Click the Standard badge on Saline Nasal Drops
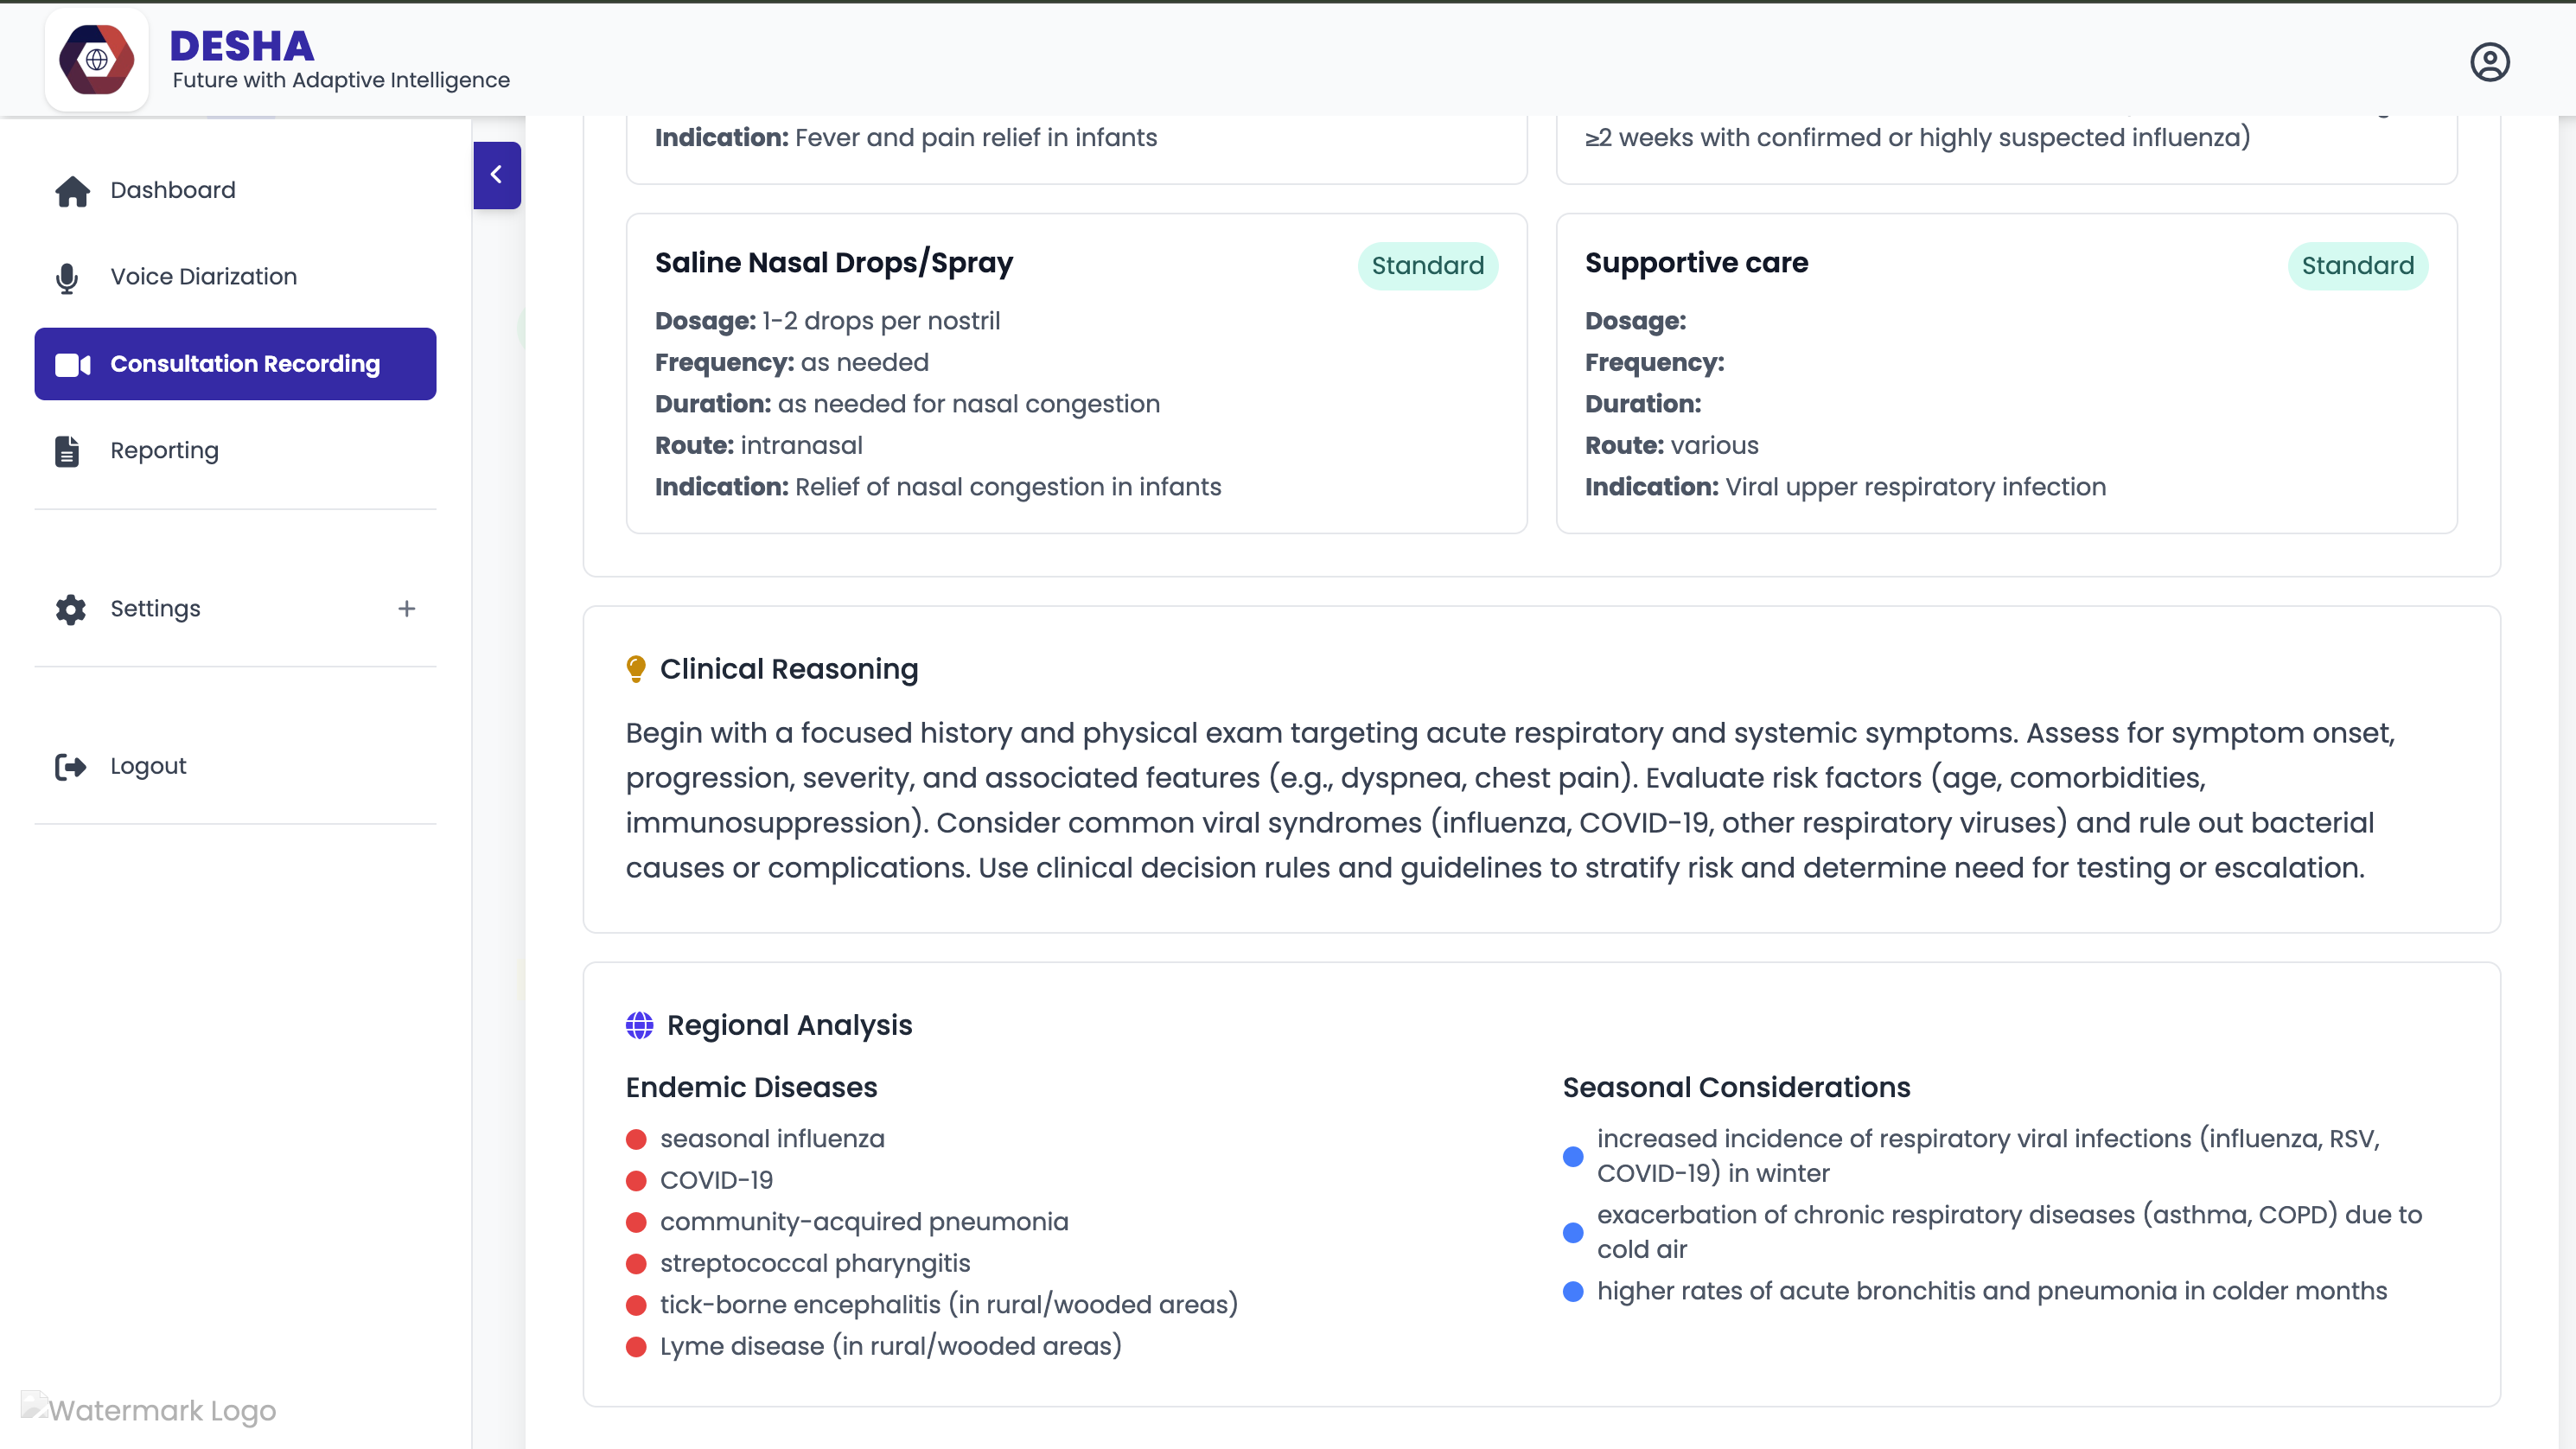 [1427, 266]
